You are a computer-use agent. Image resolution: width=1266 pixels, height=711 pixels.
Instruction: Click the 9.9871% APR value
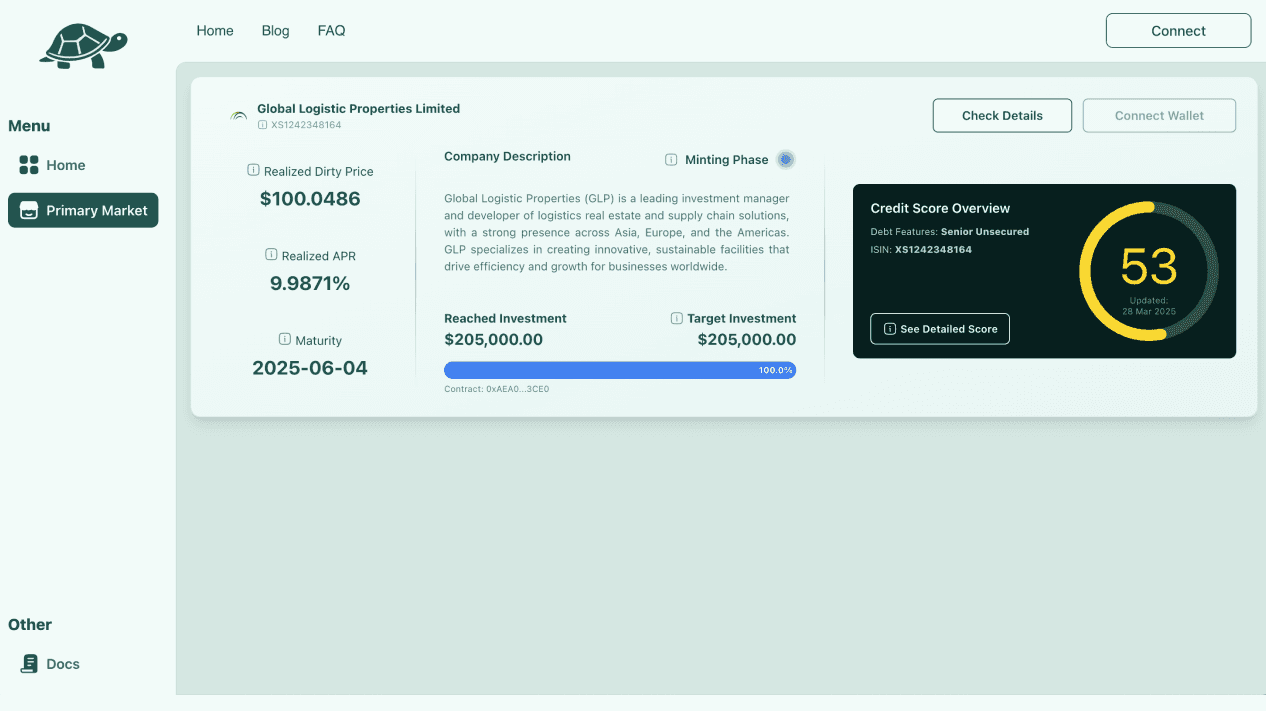(310, 284)
